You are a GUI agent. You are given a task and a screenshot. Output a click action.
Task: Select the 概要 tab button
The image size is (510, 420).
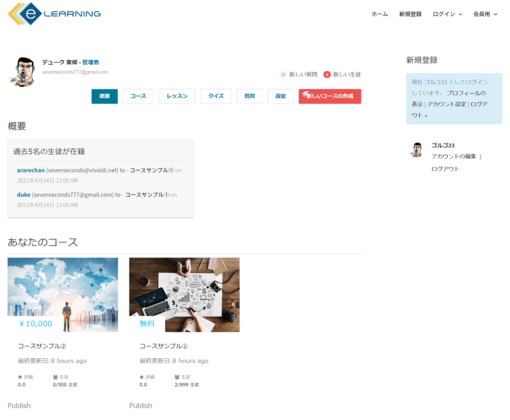point(105,96)
